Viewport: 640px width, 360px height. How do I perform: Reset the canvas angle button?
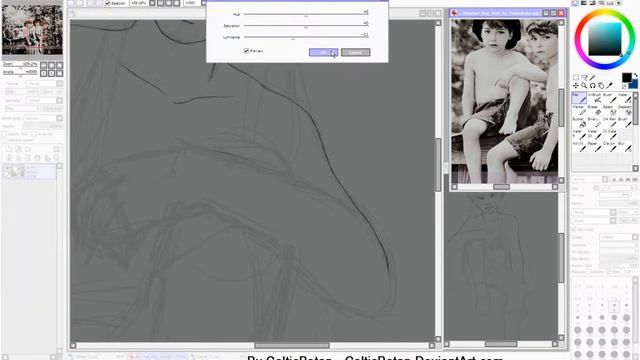[60, 73]
